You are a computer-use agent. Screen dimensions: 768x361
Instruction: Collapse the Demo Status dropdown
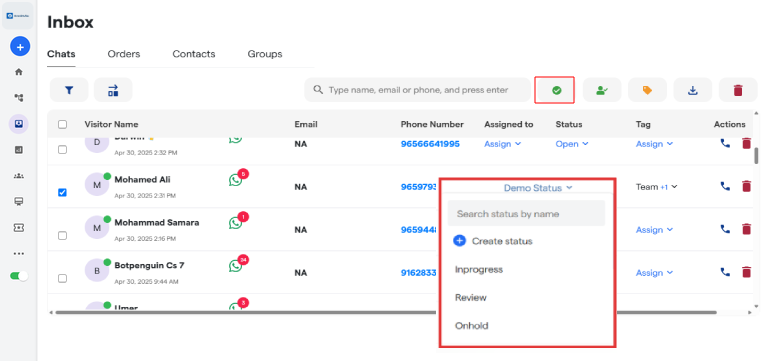538,188
